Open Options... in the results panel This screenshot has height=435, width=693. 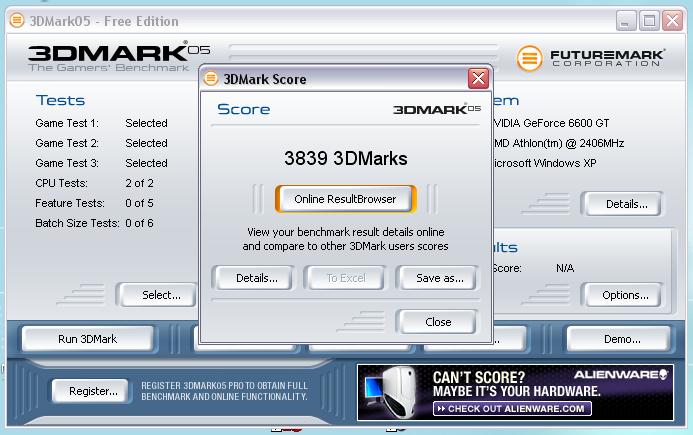click(x=623, y=295)
